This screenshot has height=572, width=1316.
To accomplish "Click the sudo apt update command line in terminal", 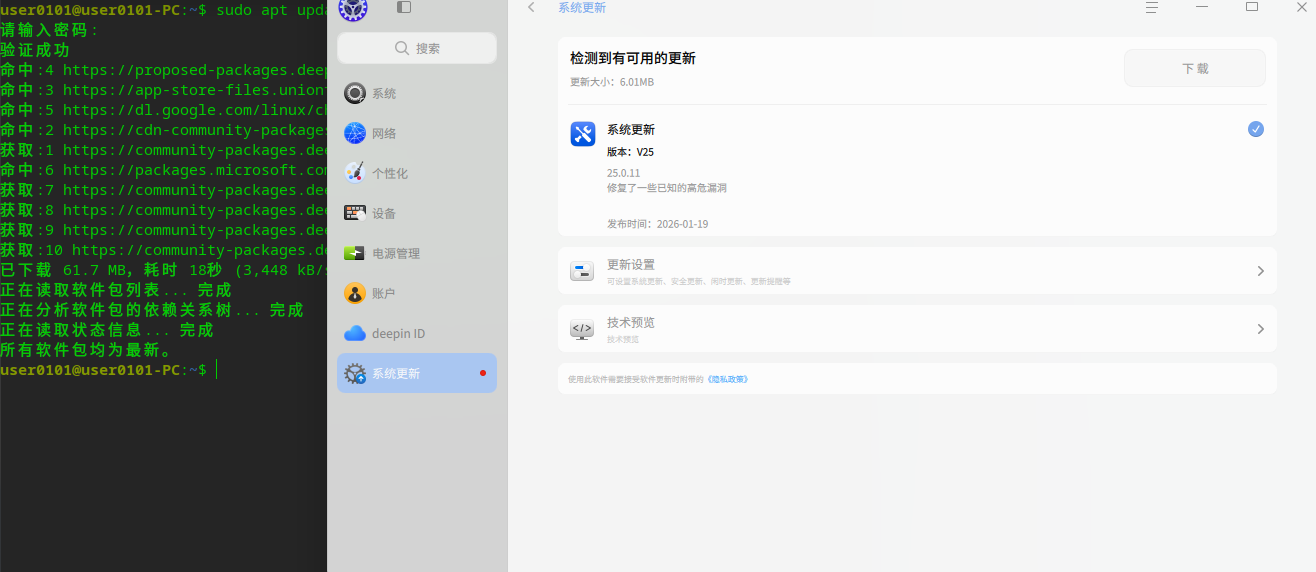I will tap(164, 10).
